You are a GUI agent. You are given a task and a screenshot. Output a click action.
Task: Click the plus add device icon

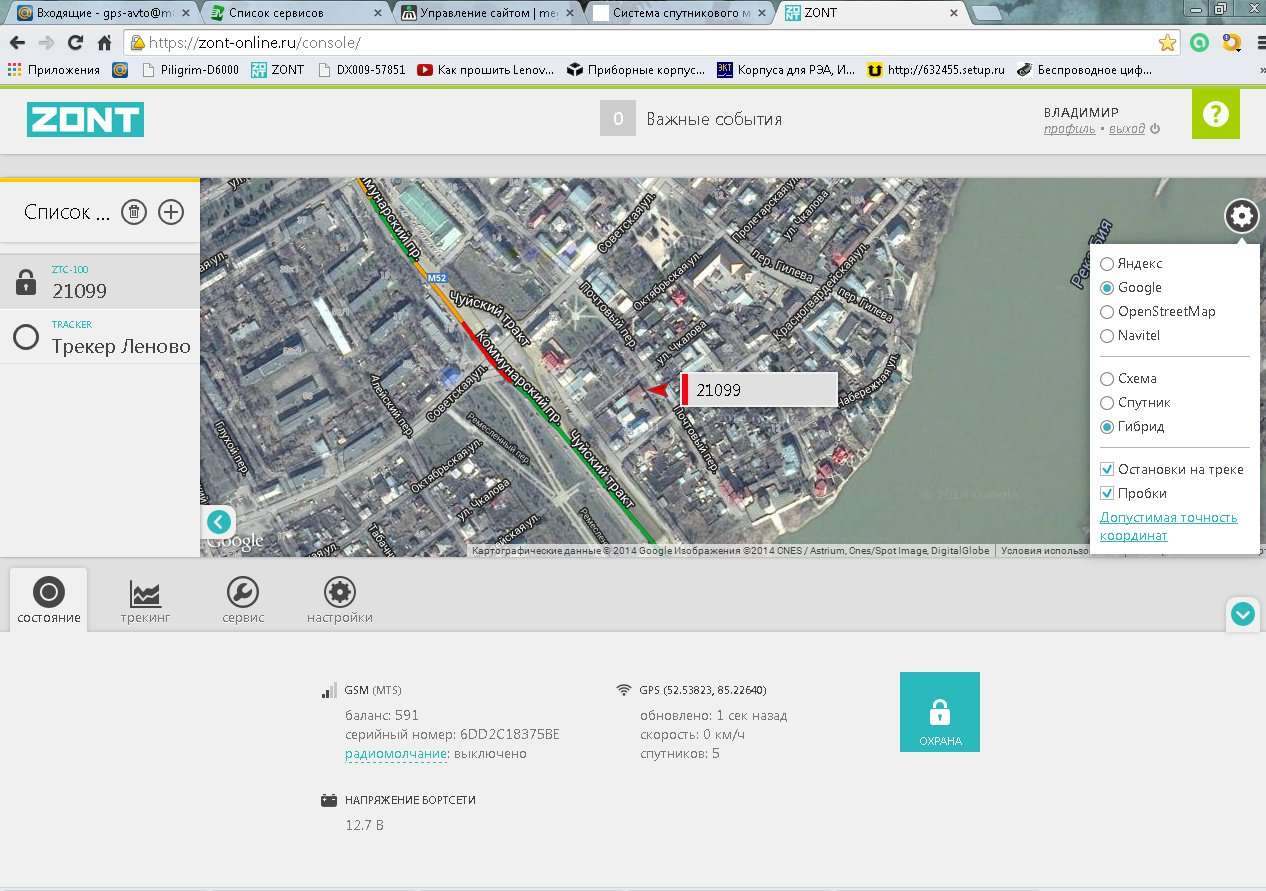tap(171, 212)
